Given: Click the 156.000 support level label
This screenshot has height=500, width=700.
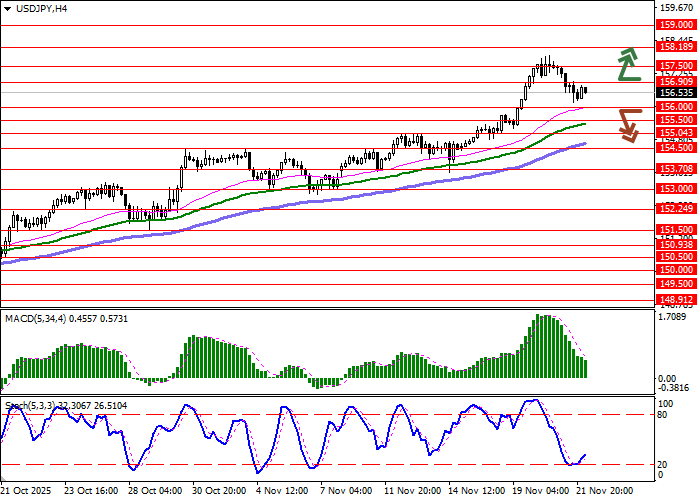Looking at the screenshot, I should tap(676, 106).
